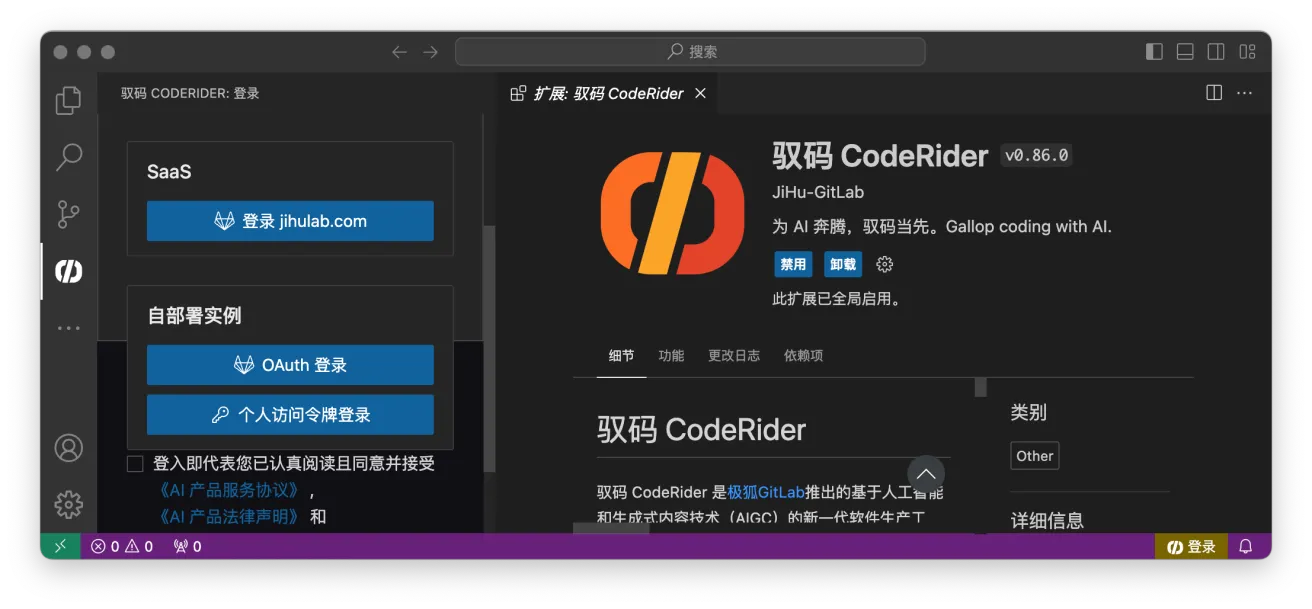Open more actions menu in the editor title

[x=1244, y=92]
